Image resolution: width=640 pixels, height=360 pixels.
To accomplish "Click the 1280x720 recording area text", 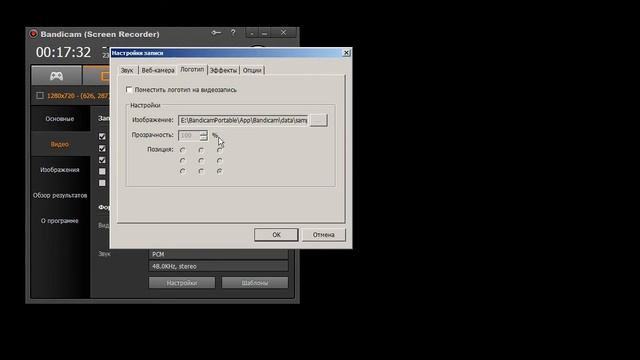I will coord(78,96).
